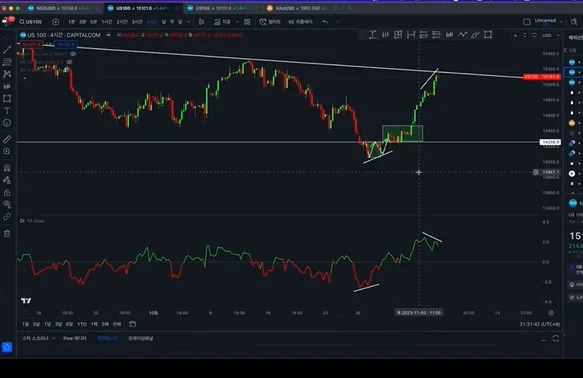This screenshot has height=378, width=583.
Task: Open the Replay button
Action: point(300,22)
